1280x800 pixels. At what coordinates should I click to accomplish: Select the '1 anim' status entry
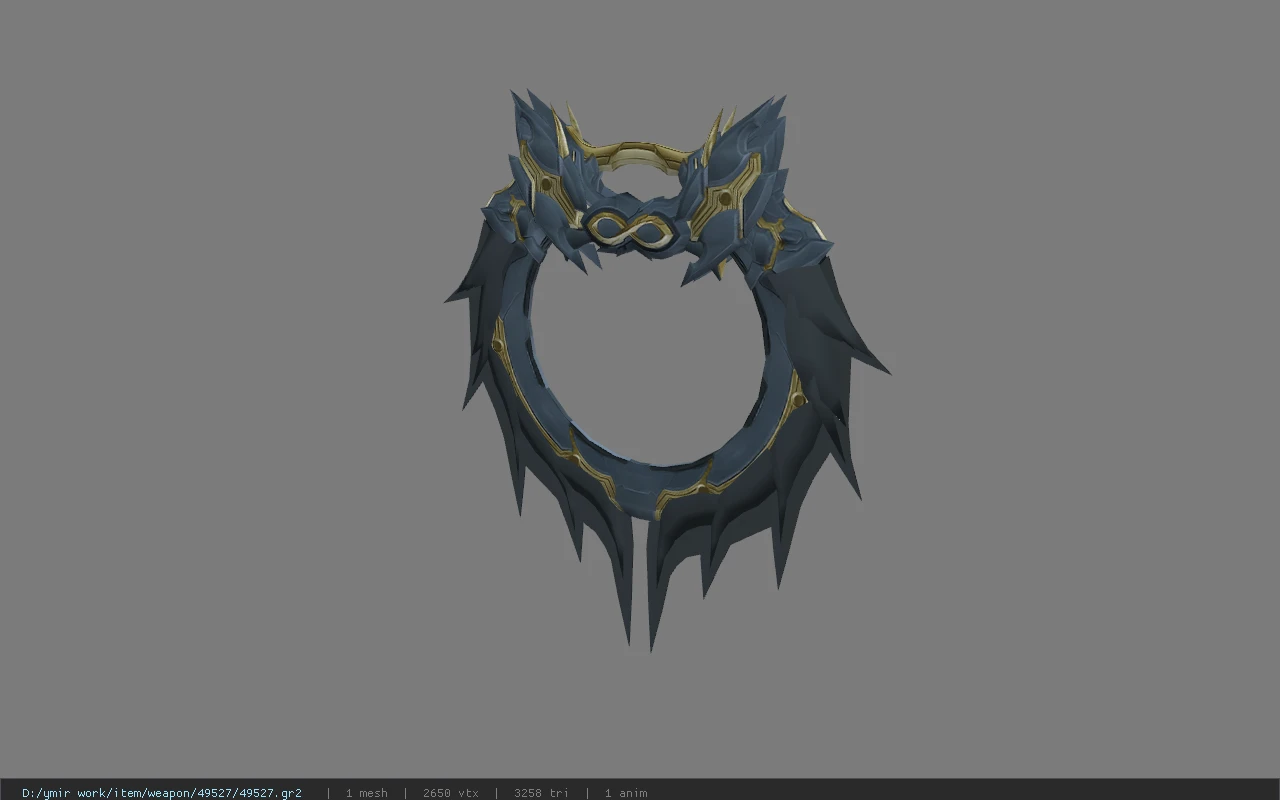click(626, 793)
